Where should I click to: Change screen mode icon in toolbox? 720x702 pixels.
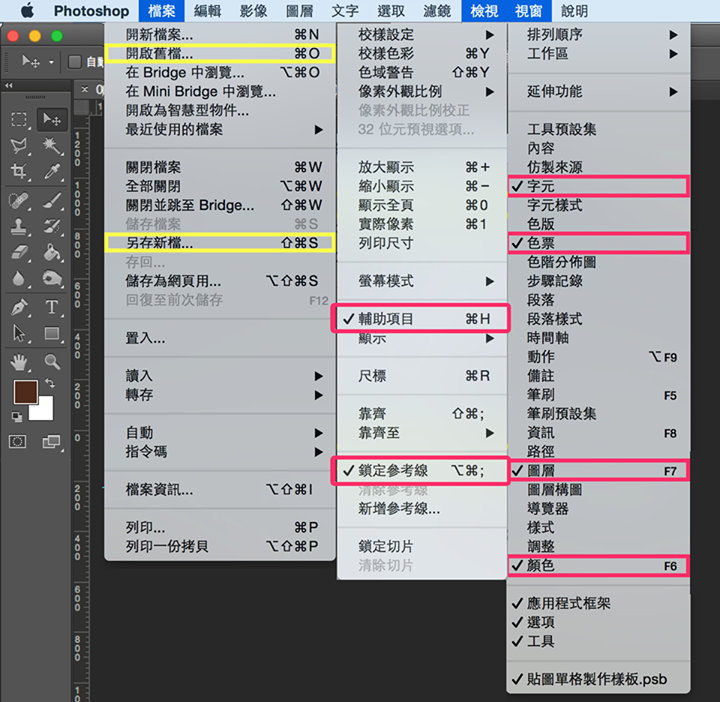click(x=51, y=442)
